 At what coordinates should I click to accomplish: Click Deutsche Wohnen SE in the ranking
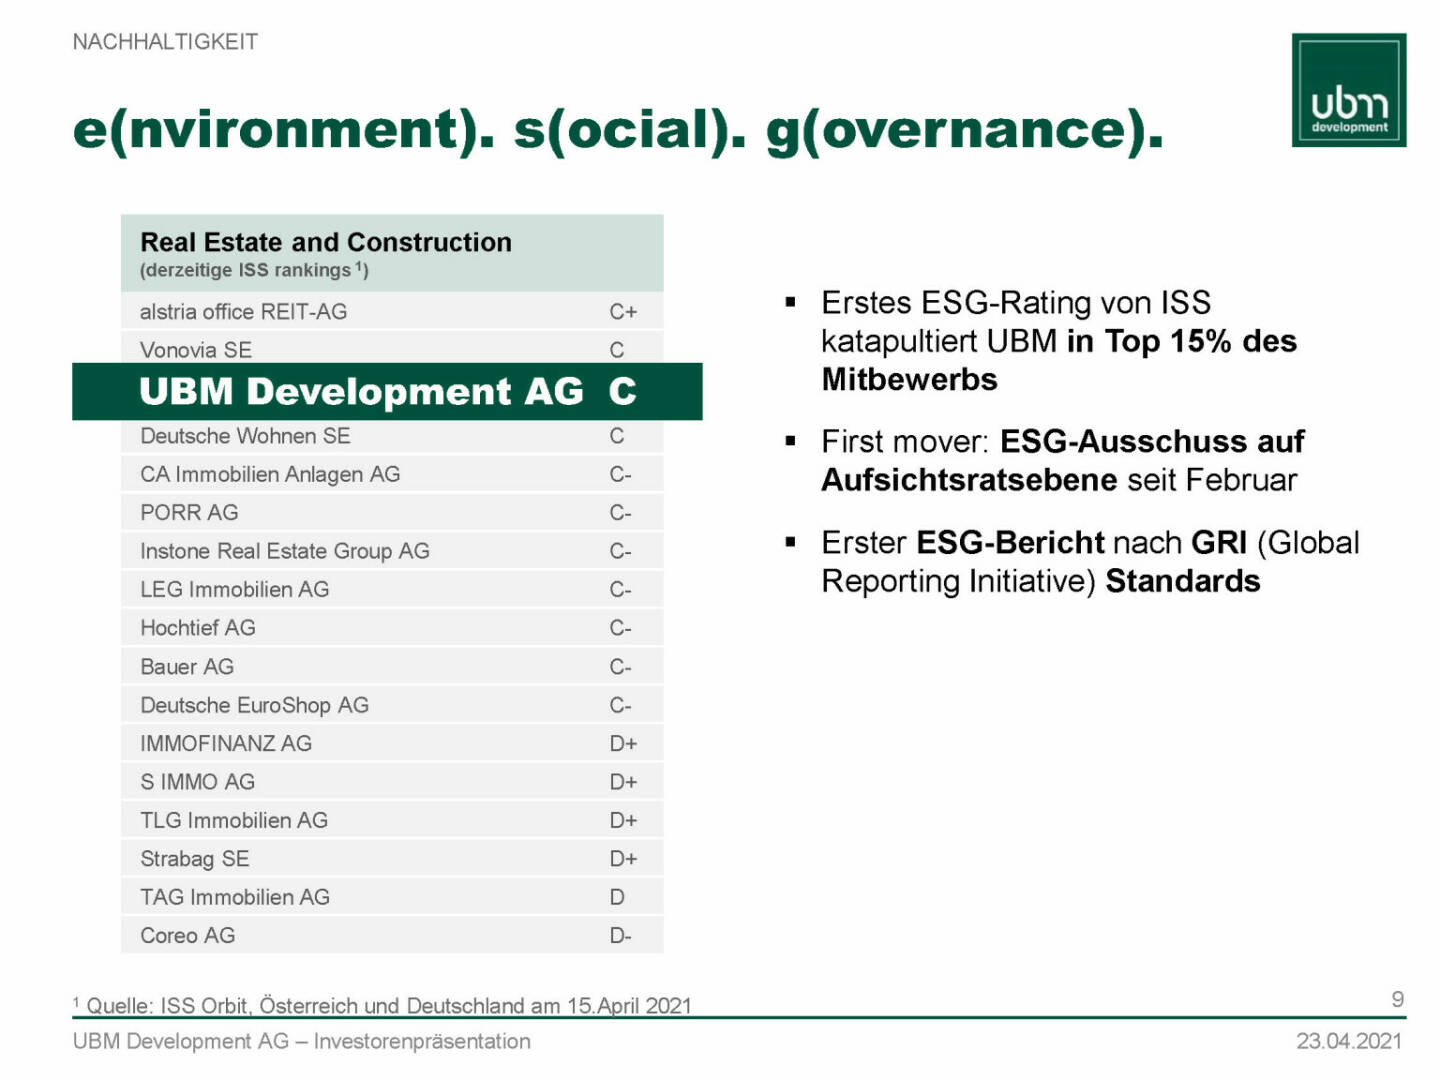point(391,436)
